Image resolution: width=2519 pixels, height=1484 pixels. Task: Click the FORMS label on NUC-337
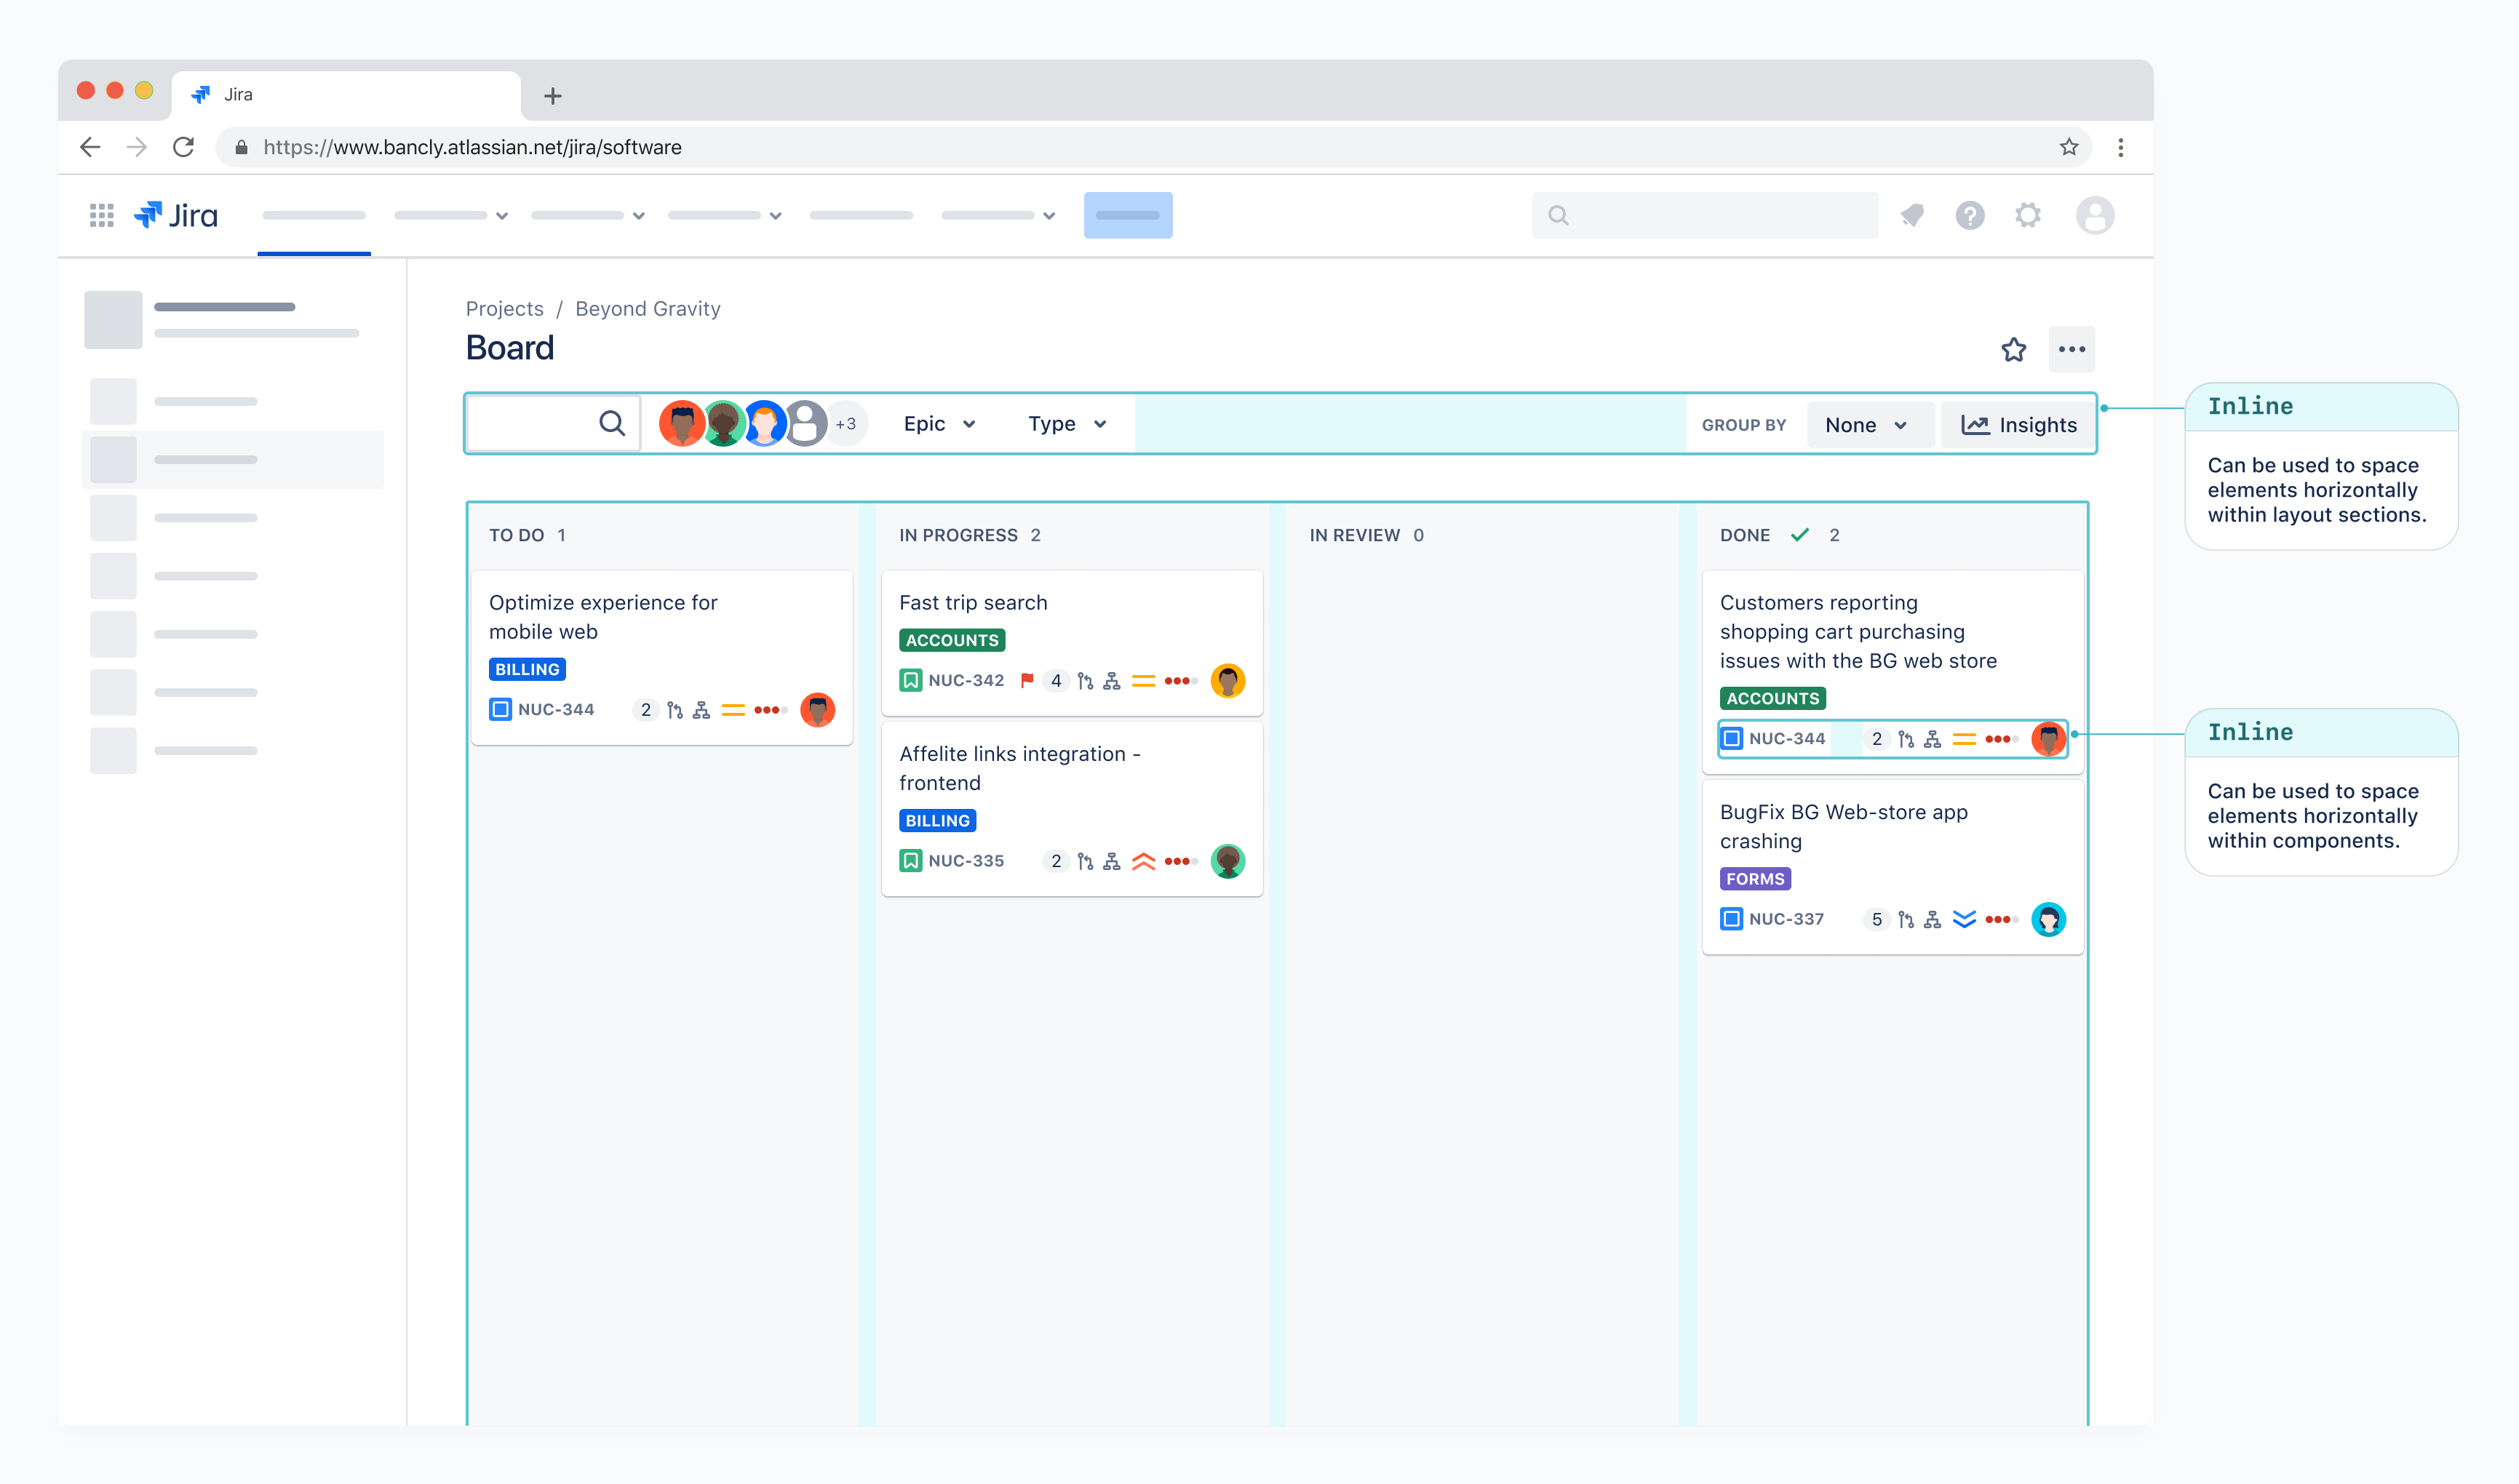point(1754,879)
